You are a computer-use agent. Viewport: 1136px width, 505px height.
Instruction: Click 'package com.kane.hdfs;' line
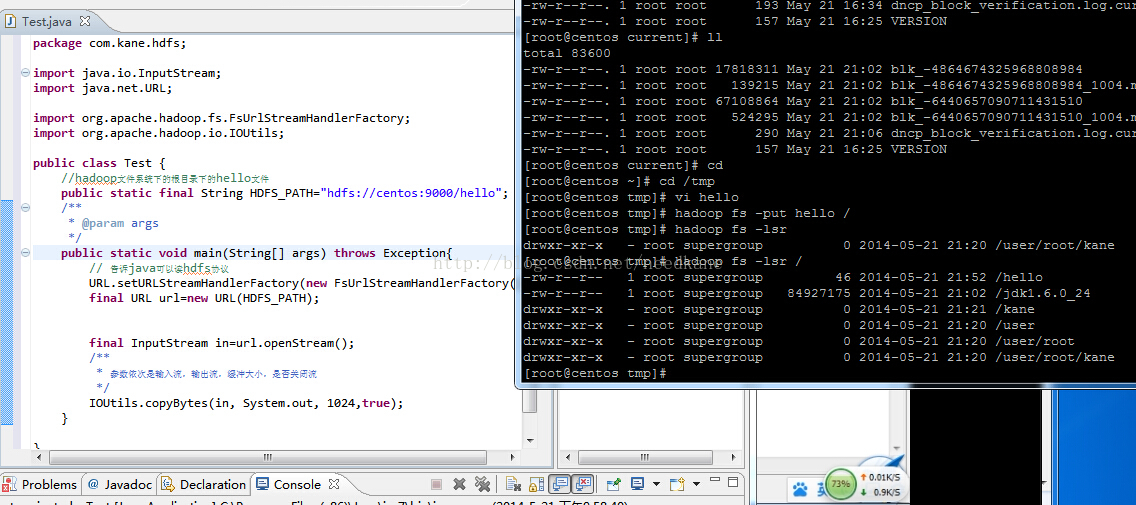[109, 43]
